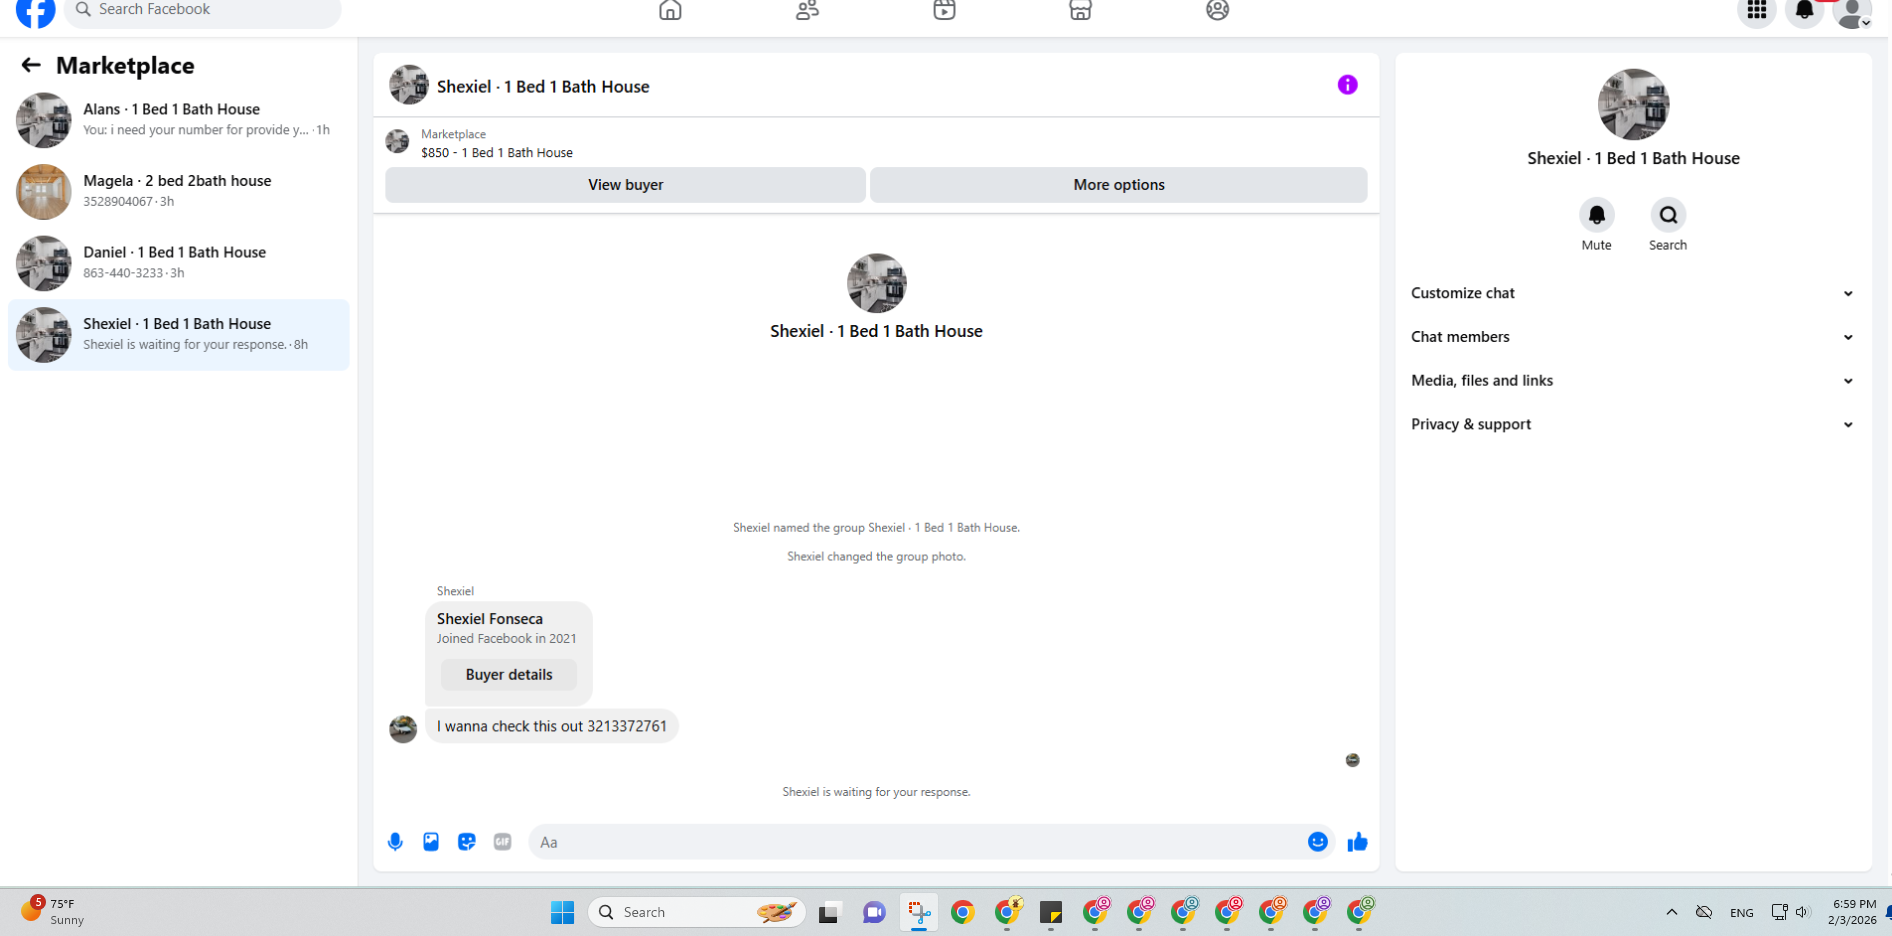Open the Windows Start menu
Screen dimensions: 1892x936
[x=562, y=912]
